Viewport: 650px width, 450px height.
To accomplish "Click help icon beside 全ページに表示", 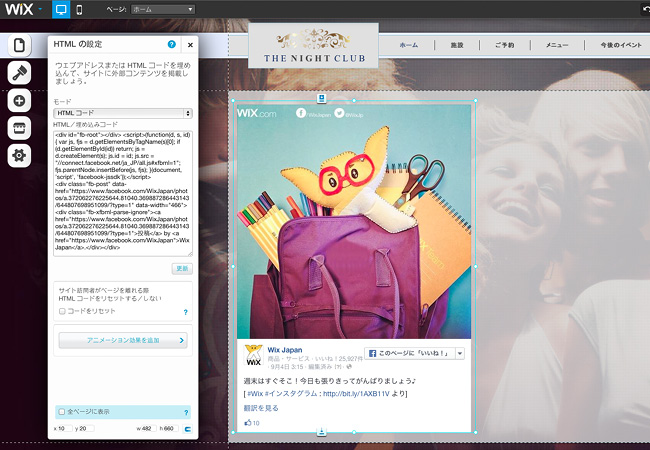I will [186, 412].
